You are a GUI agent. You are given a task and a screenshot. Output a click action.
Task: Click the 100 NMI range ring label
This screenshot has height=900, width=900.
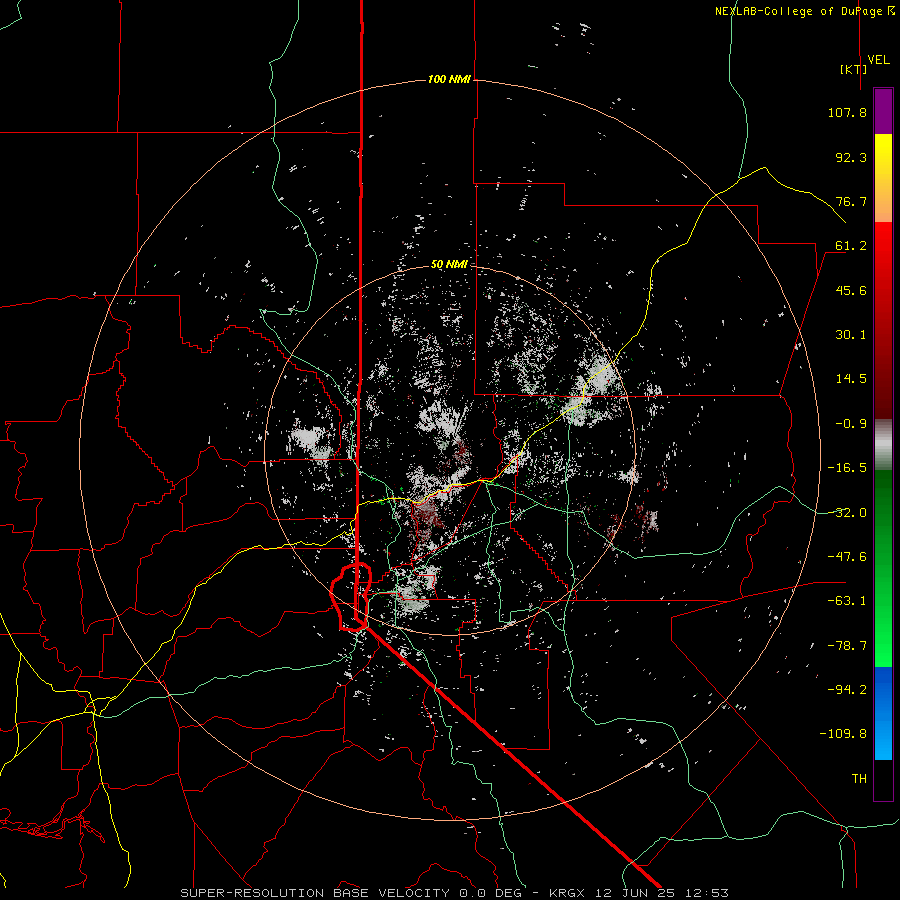click(x=449, y=79)
